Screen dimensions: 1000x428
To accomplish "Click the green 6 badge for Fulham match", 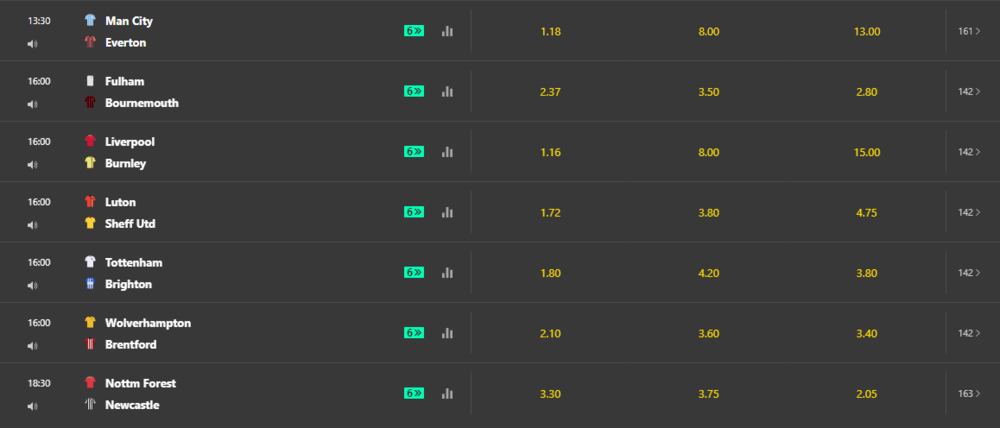I will [x=414, y=91].
